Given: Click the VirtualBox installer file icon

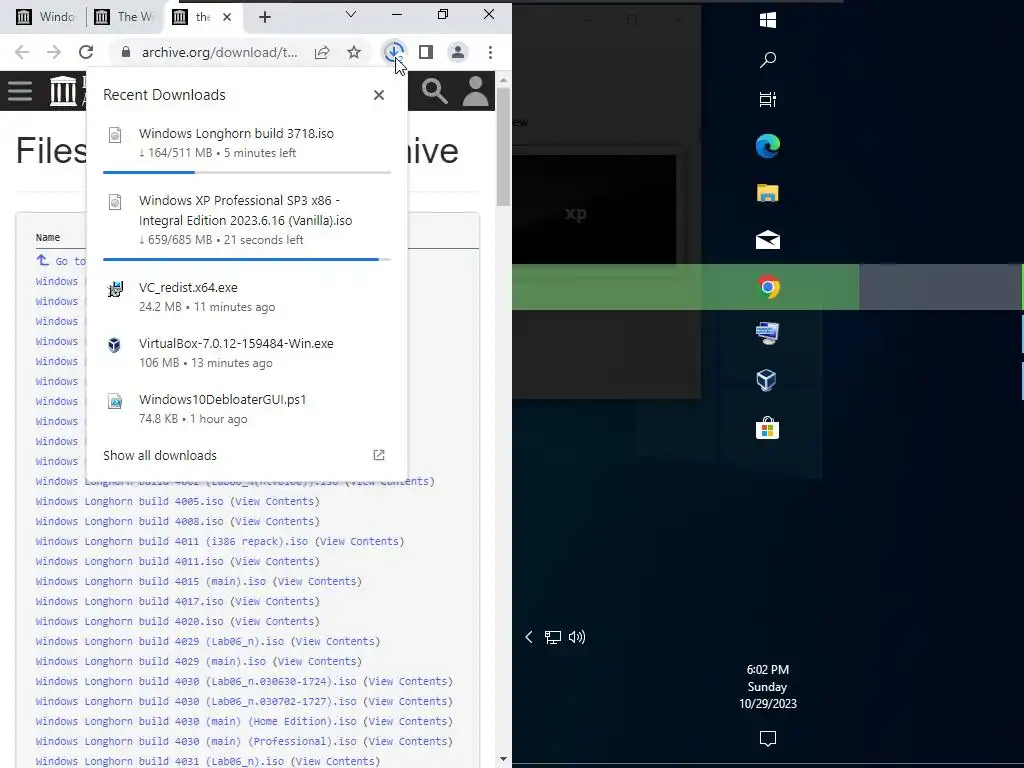Looking at the screenshot, I should (x=114, y=345).
